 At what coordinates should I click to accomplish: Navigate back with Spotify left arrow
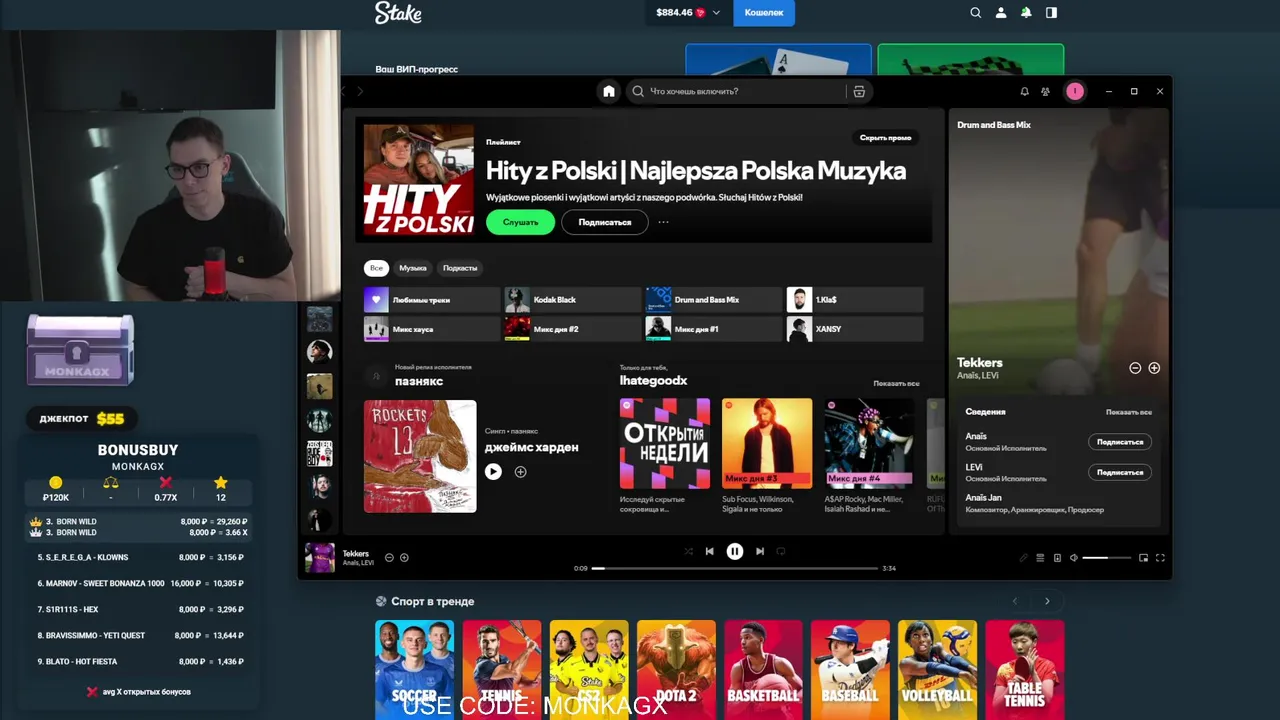pos(343,91)
